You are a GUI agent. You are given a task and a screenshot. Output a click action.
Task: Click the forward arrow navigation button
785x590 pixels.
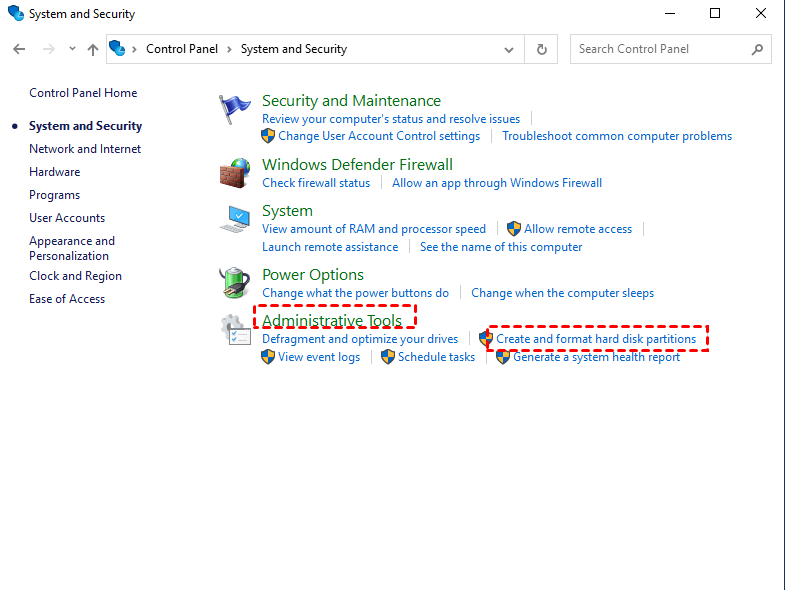pyautogui.click(x=49, y=49)
